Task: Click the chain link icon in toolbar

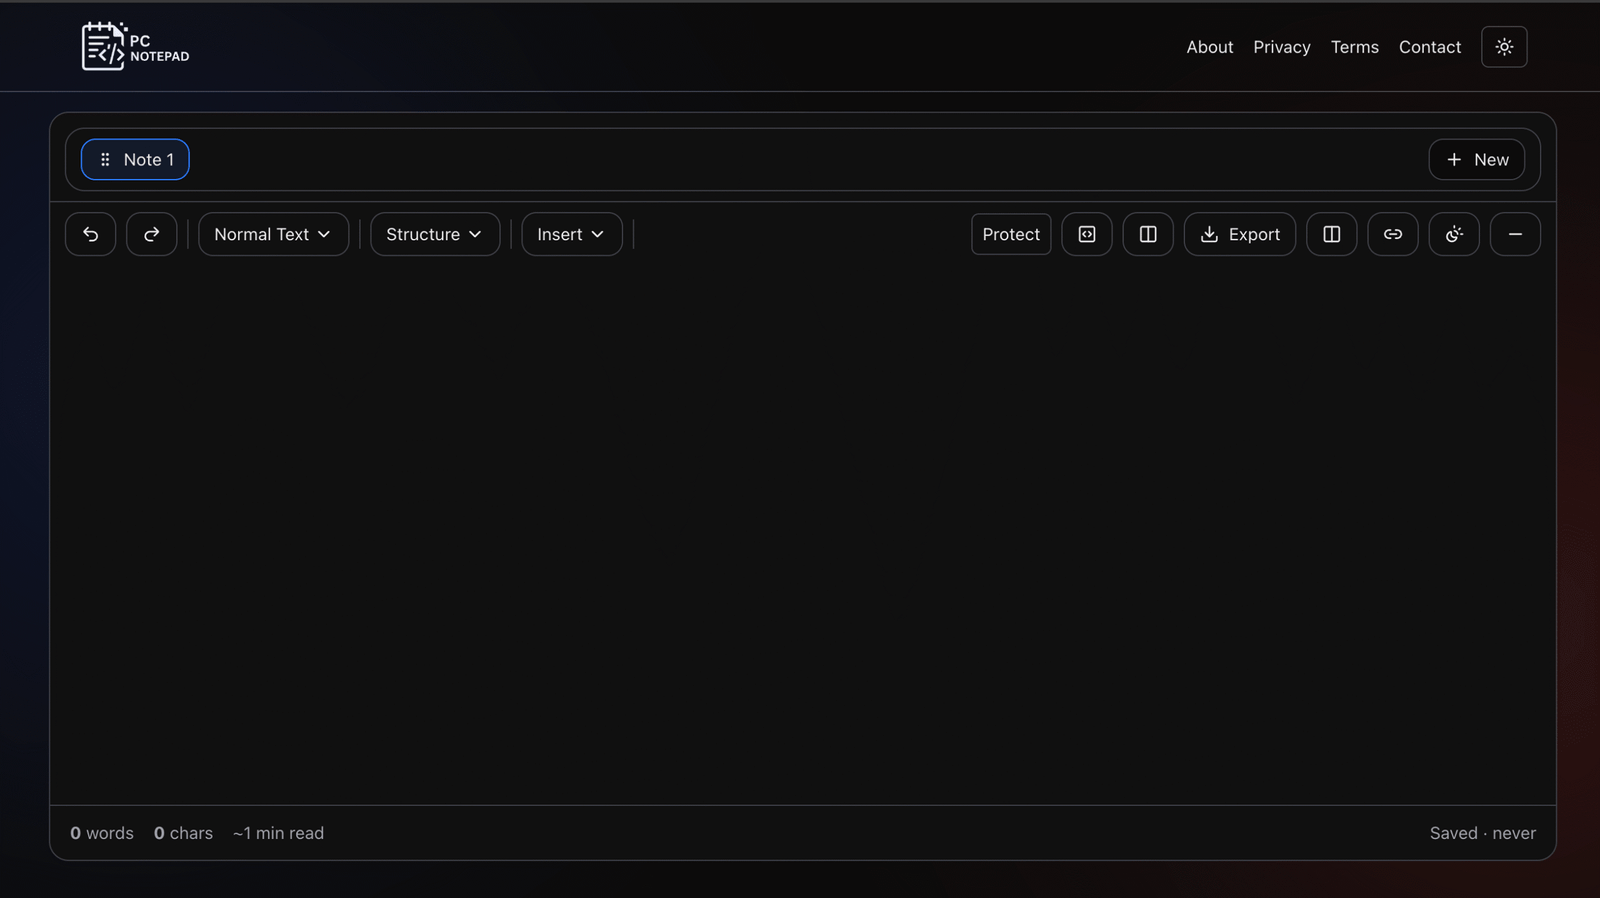Action: (1393, 234)
